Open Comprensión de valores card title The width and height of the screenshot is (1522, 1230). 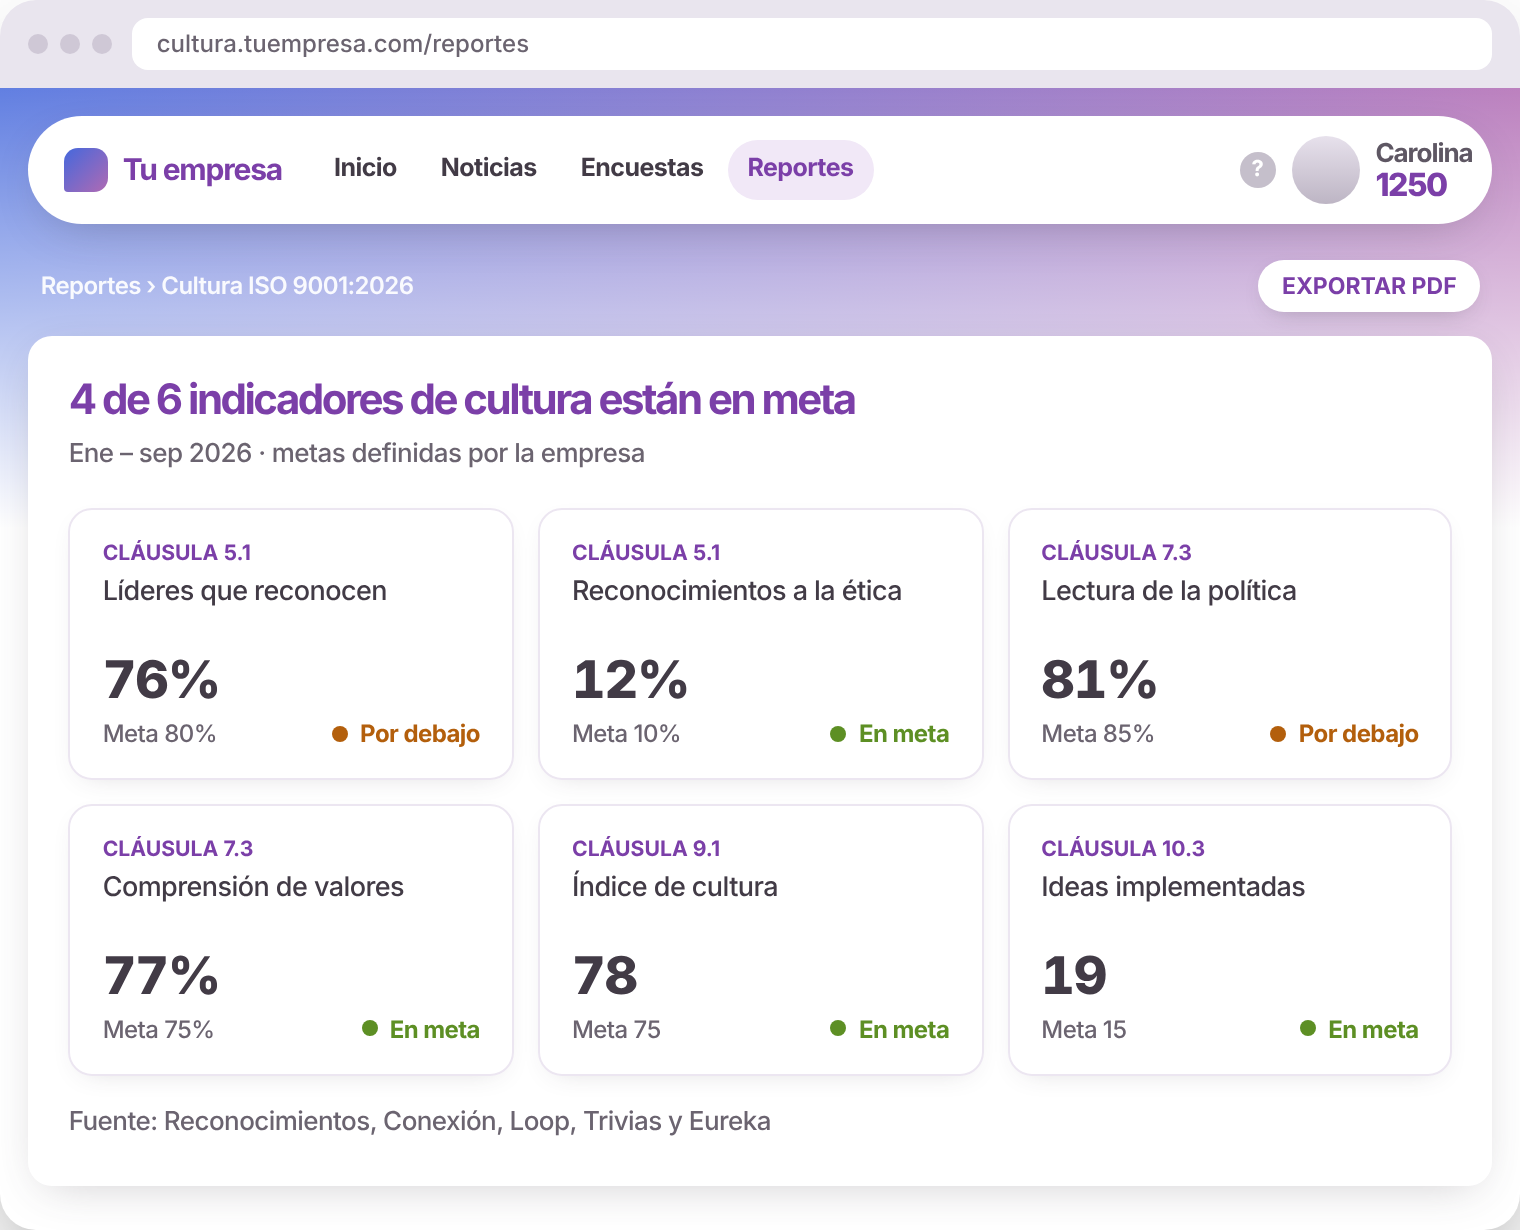(254, 887)
